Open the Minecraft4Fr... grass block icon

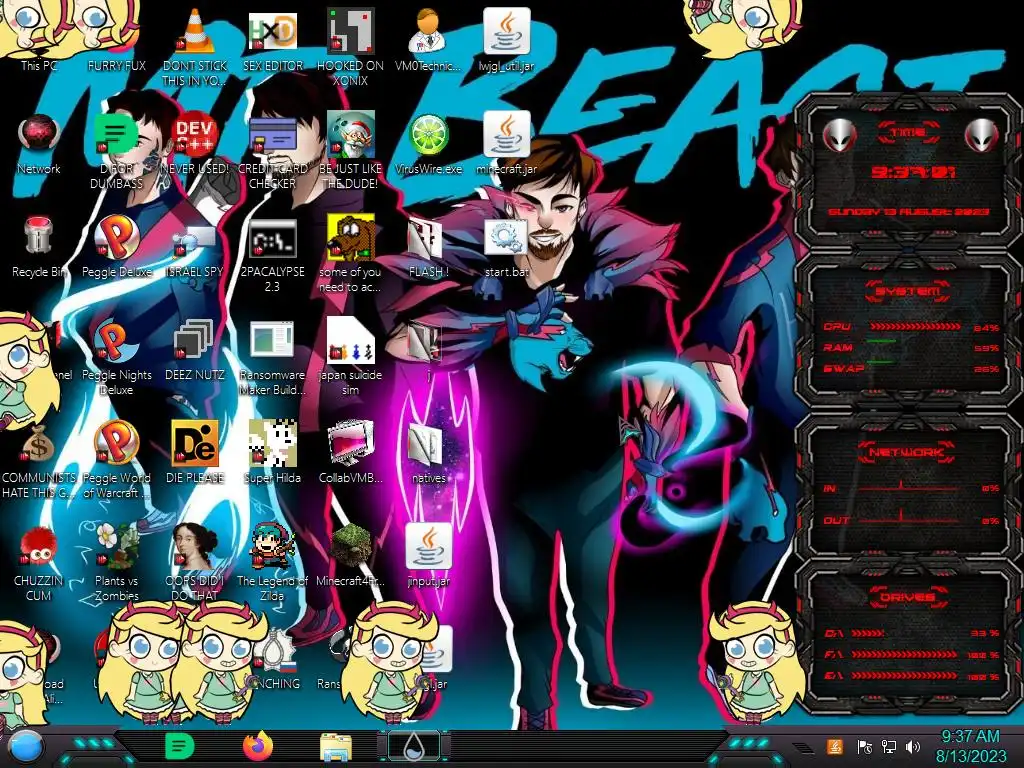tap(350, 546)
